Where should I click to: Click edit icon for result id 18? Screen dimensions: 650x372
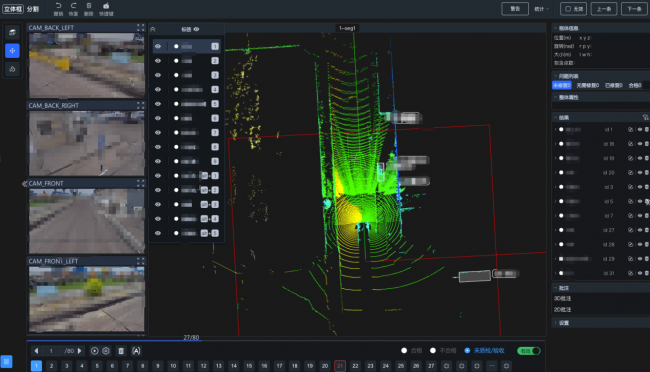631,144
